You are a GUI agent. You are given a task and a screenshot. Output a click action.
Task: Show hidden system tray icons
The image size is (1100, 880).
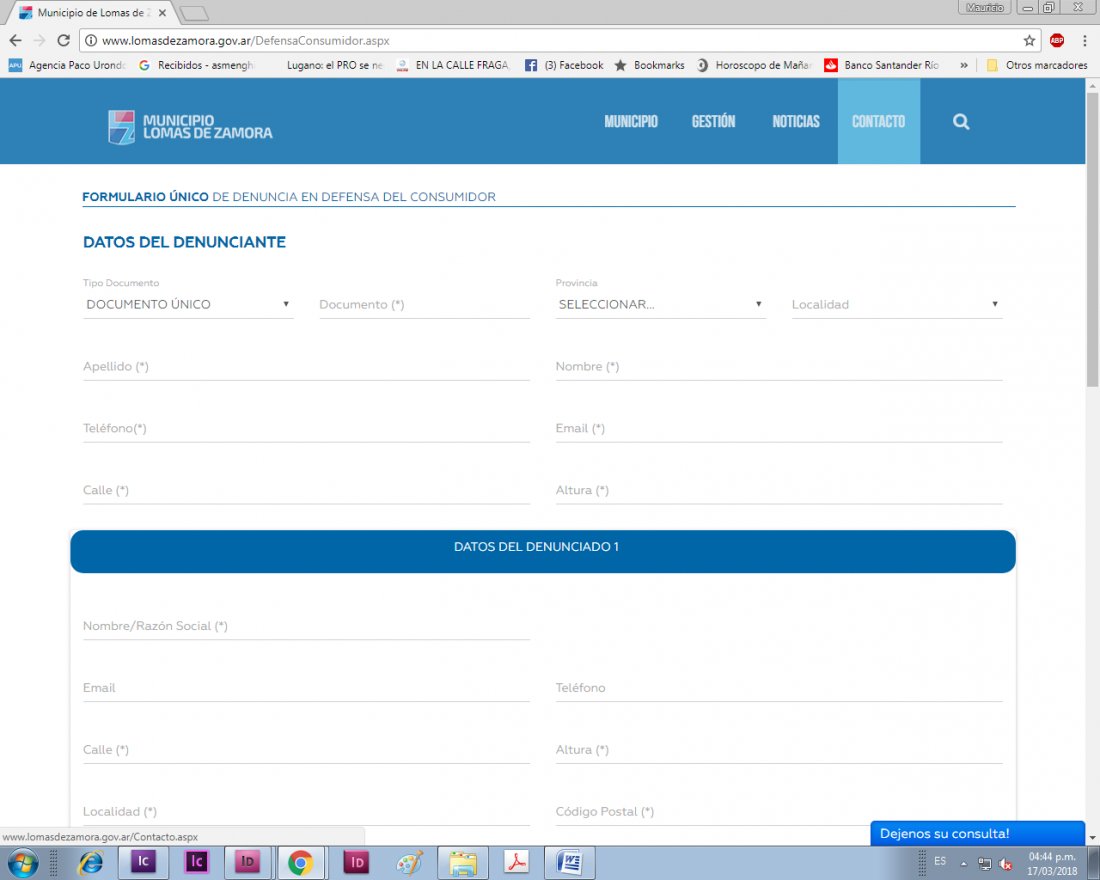pos(964,864)
